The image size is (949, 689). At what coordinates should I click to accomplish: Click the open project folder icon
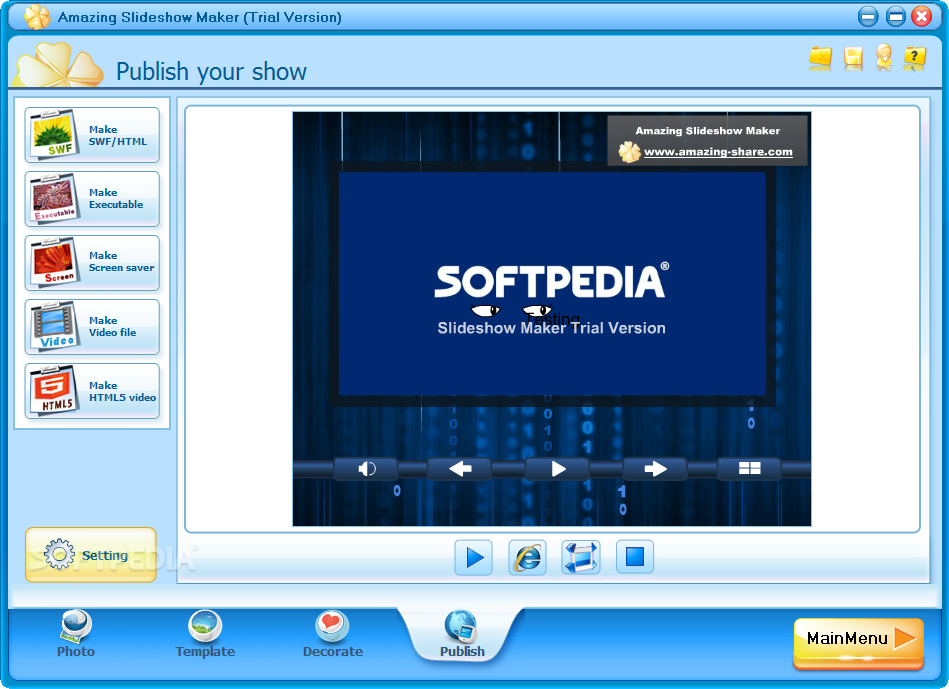(x=821, y=58)
